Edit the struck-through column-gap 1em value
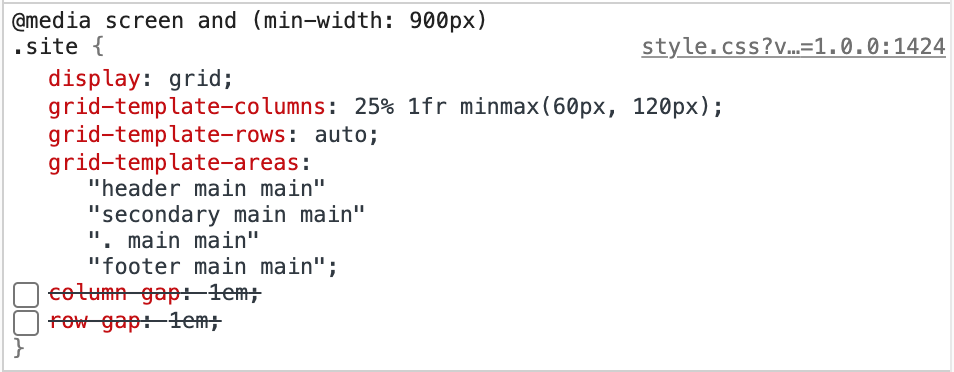This screenshot has width=954, height=372. pyautogui.click(x=228, y=294)
